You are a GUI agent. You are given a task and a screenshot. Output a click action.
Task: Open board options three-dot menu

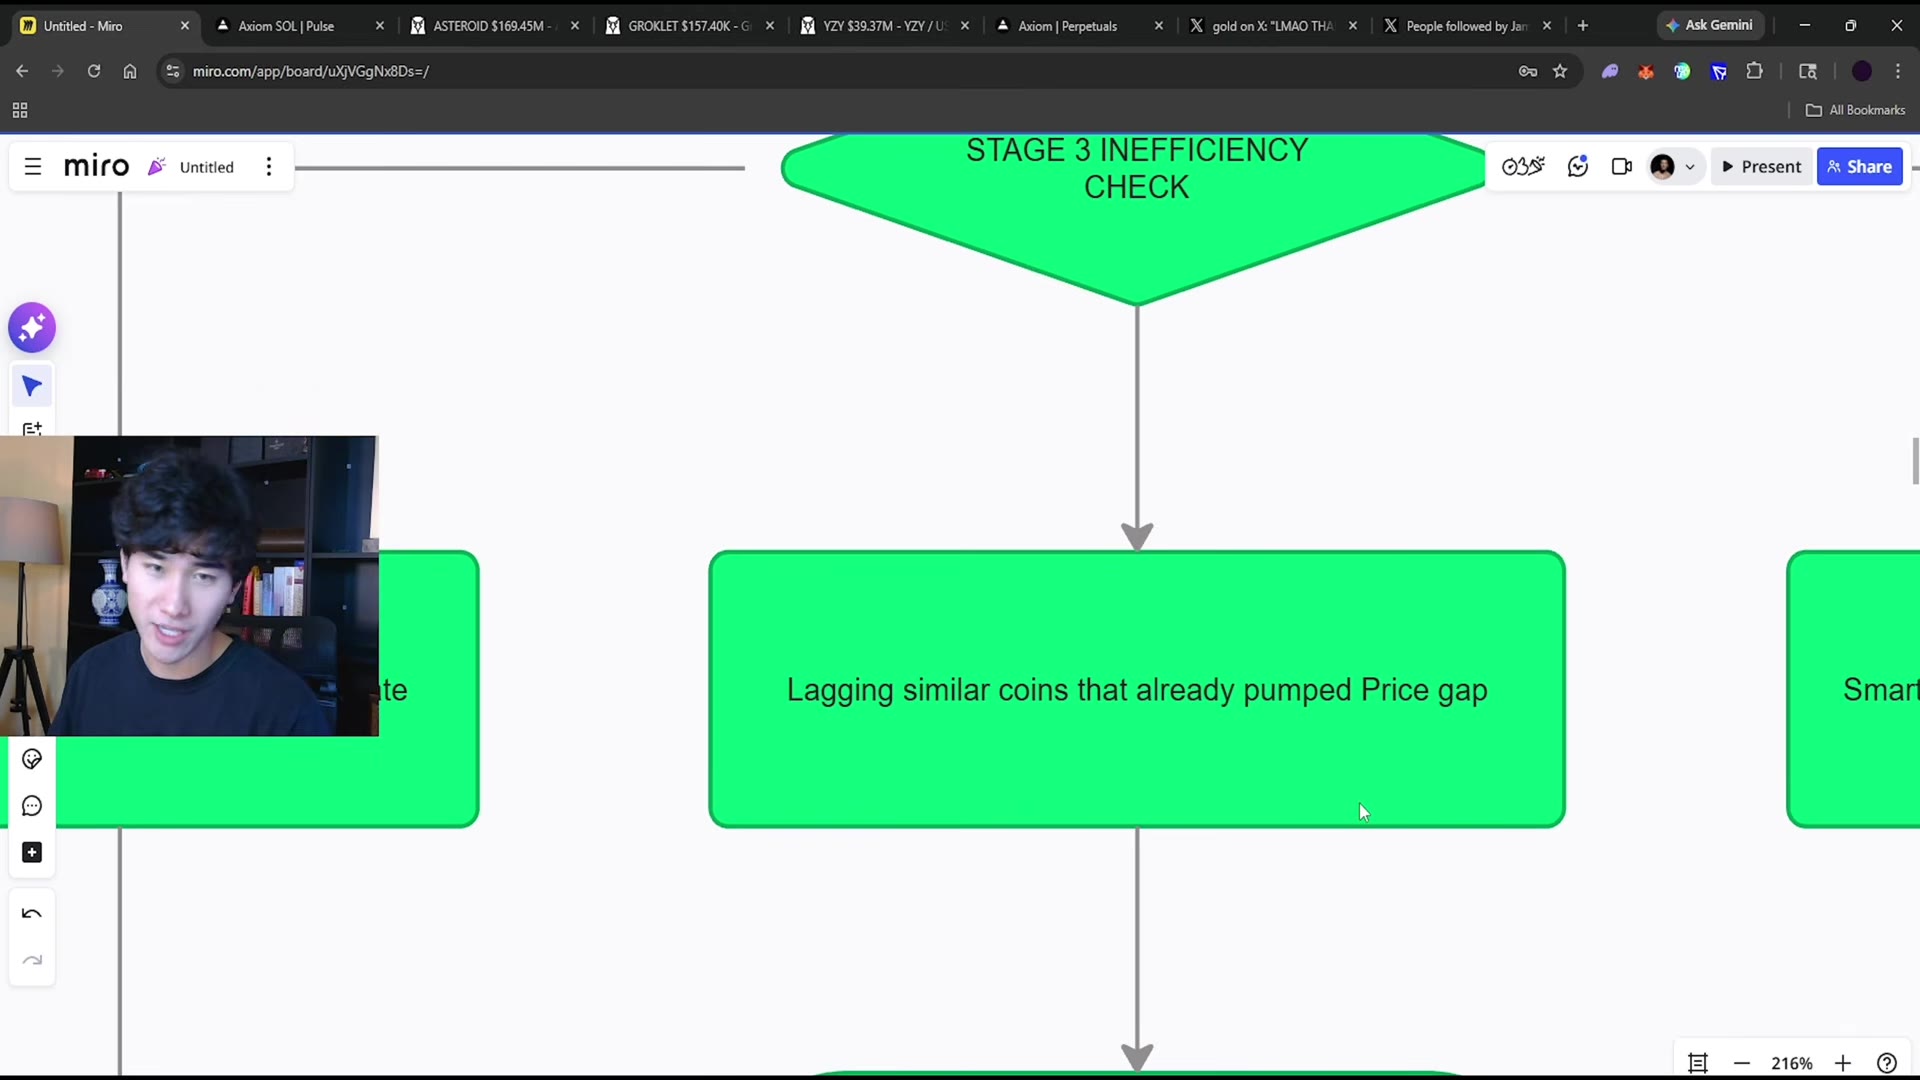269,167
